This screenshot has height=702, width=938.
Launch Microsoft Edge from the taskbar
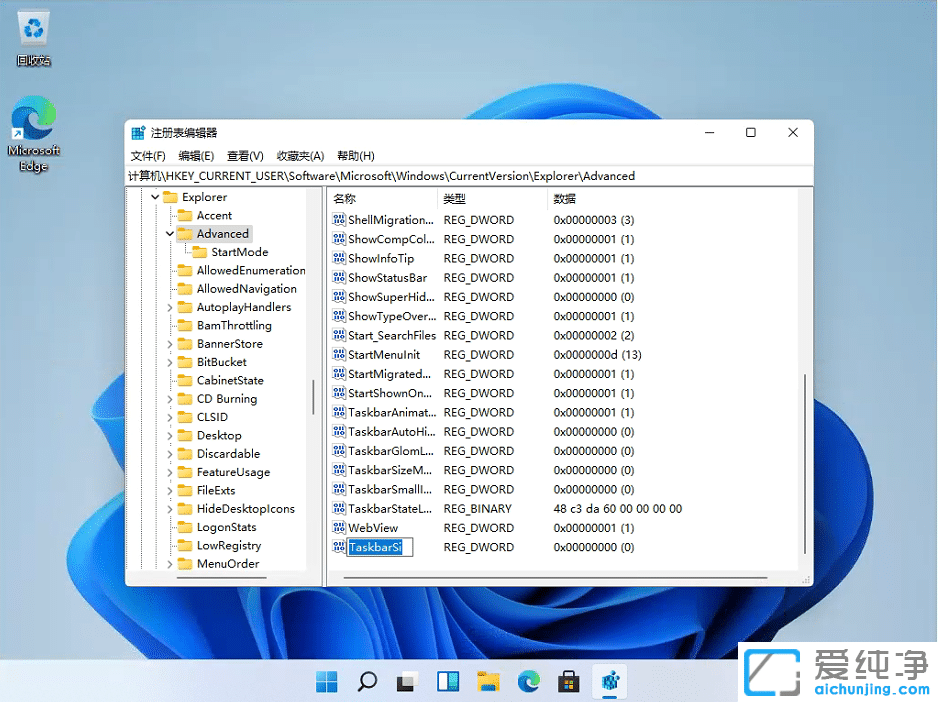coord(529,681)
